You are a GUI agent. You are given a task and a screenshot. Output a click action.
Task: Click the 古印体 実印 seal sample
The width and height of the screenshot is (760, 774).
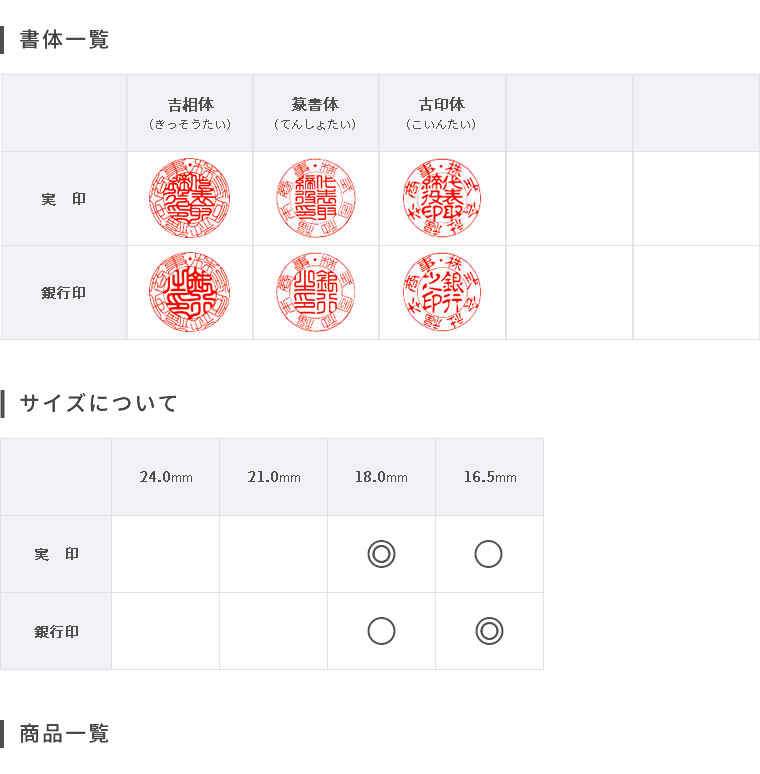442,198
